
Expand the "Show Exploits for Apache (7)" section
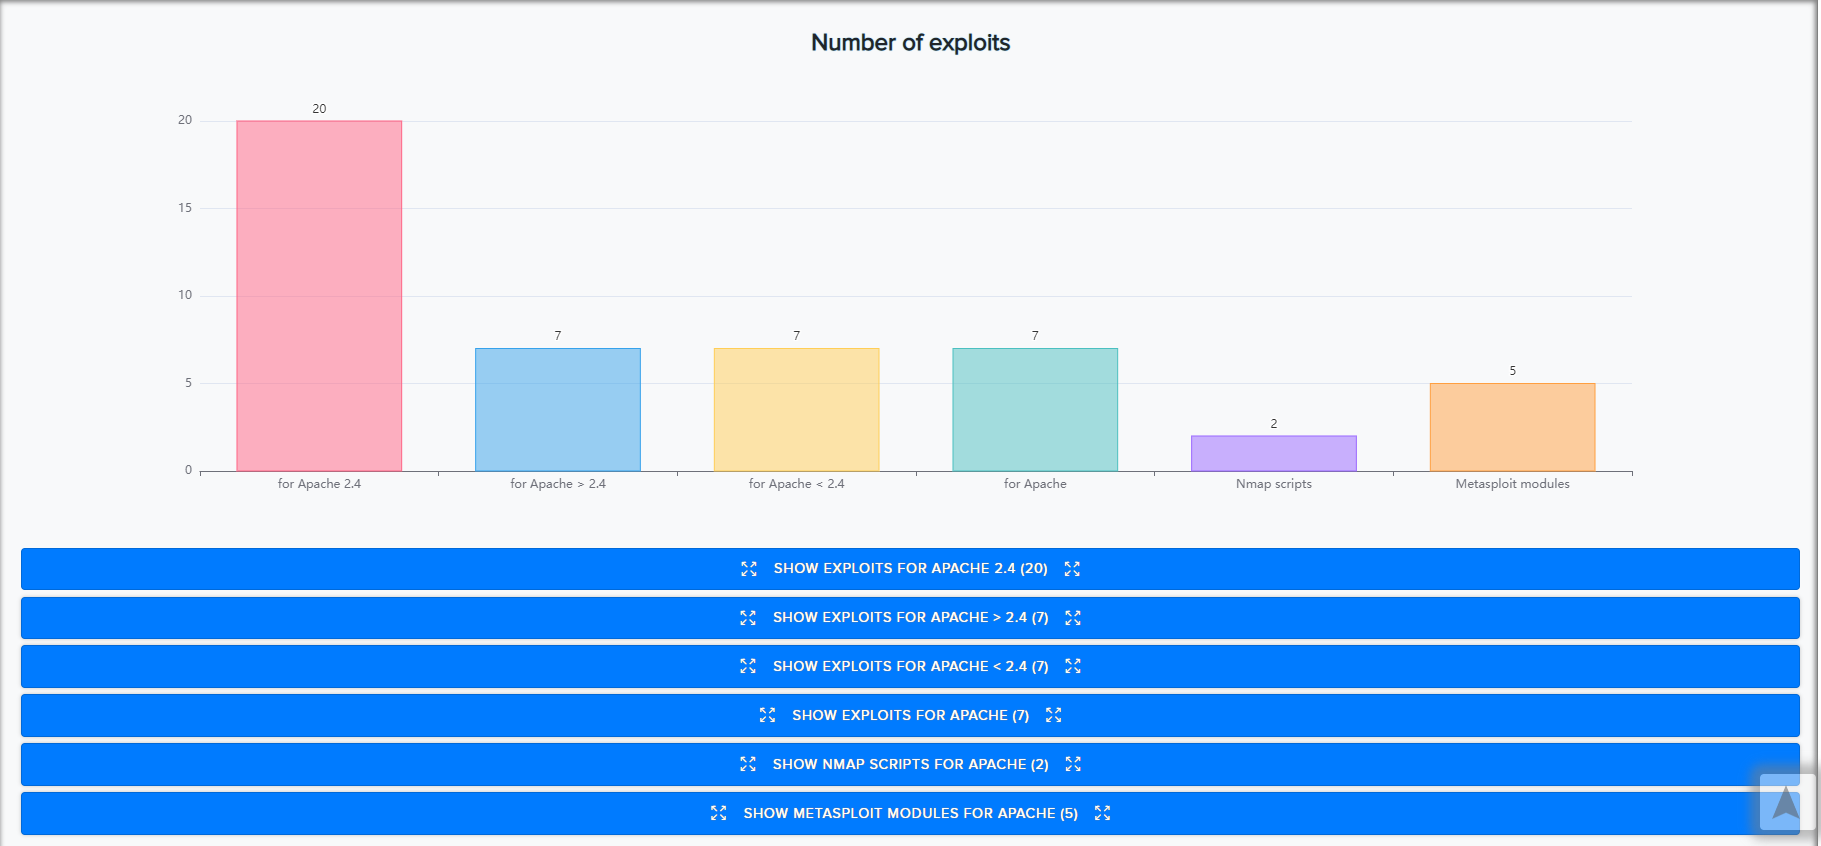point(910,715)
